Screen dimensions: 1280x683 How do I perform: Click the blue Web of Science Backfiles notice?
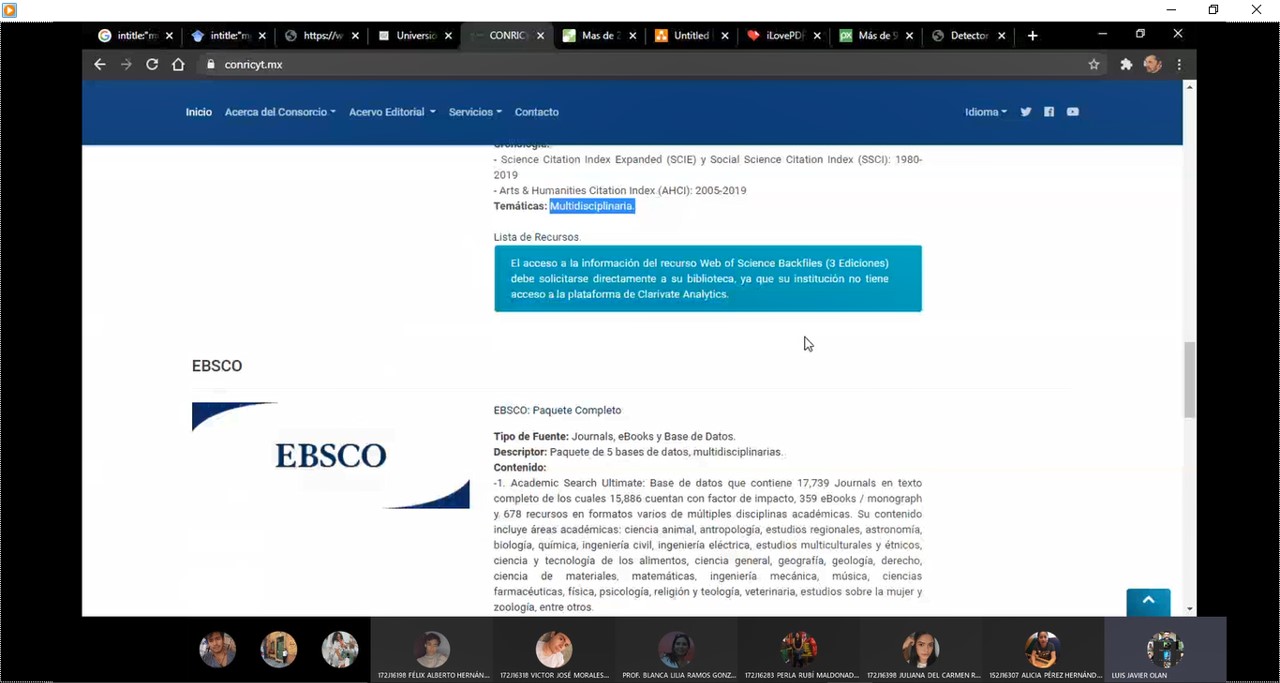[x=708, y=279]
